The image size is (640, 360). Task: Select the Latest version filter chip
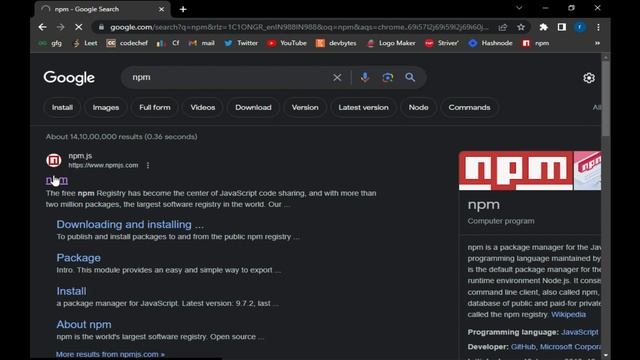click(363, 107)
